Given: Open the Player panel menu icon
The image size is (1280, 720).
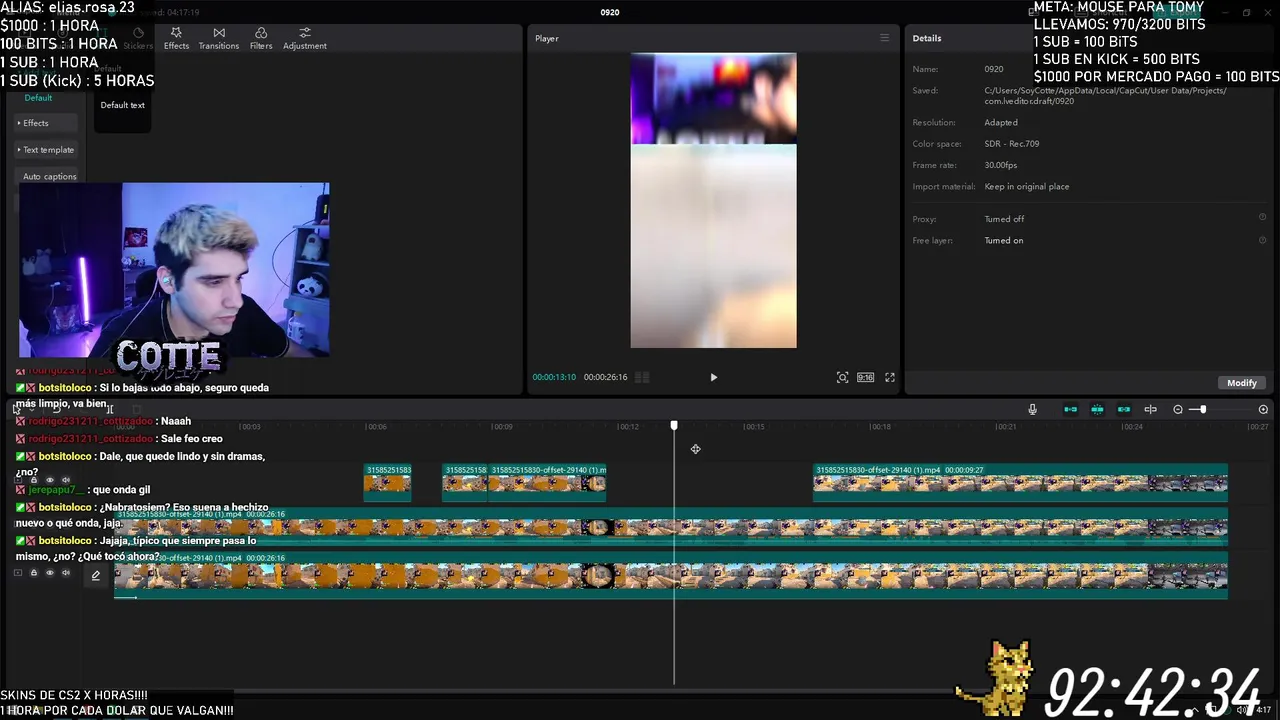Looking at the screenshot, I should [x=884, y=38].
